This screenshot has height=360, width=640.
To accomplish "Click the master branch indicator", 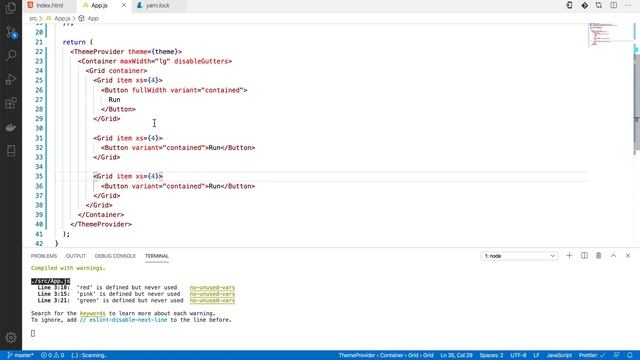I will (x=20, y=355).
